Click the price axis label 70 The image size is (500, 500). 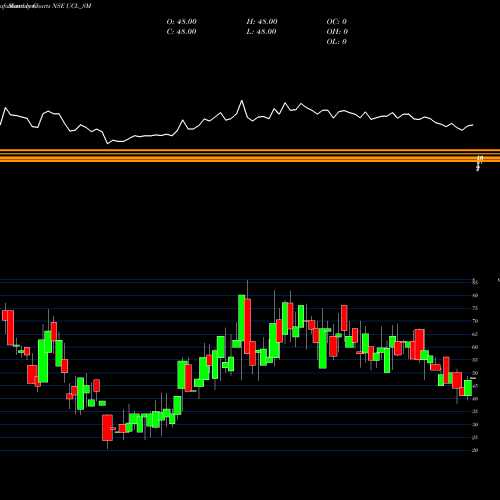[x=475, y=321]
